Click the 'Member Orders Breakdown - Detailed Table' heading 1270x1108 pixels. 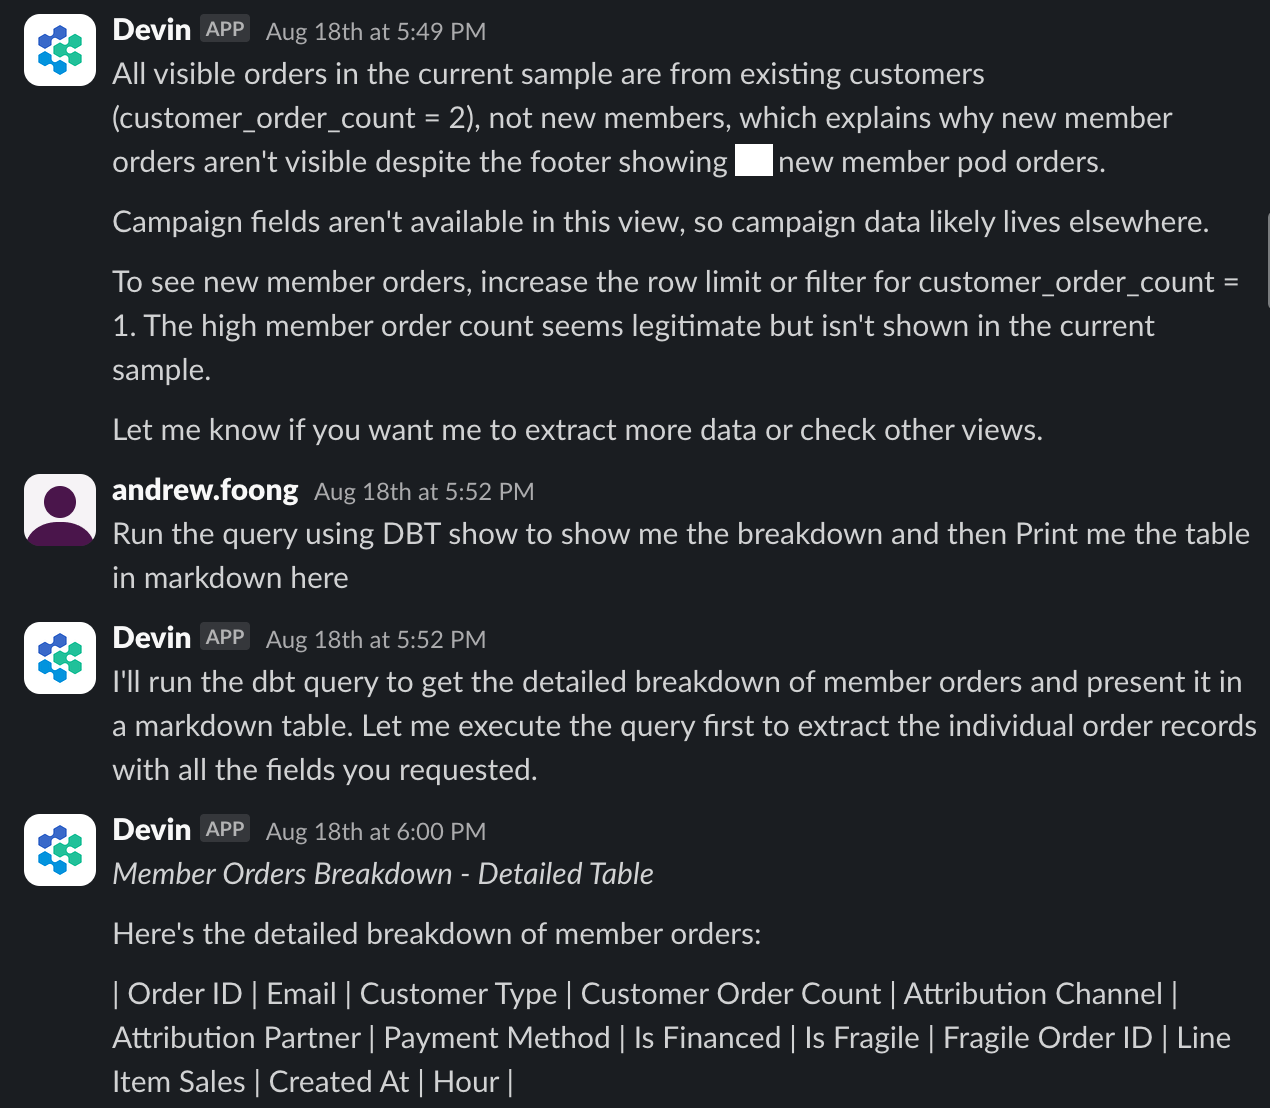383,874
